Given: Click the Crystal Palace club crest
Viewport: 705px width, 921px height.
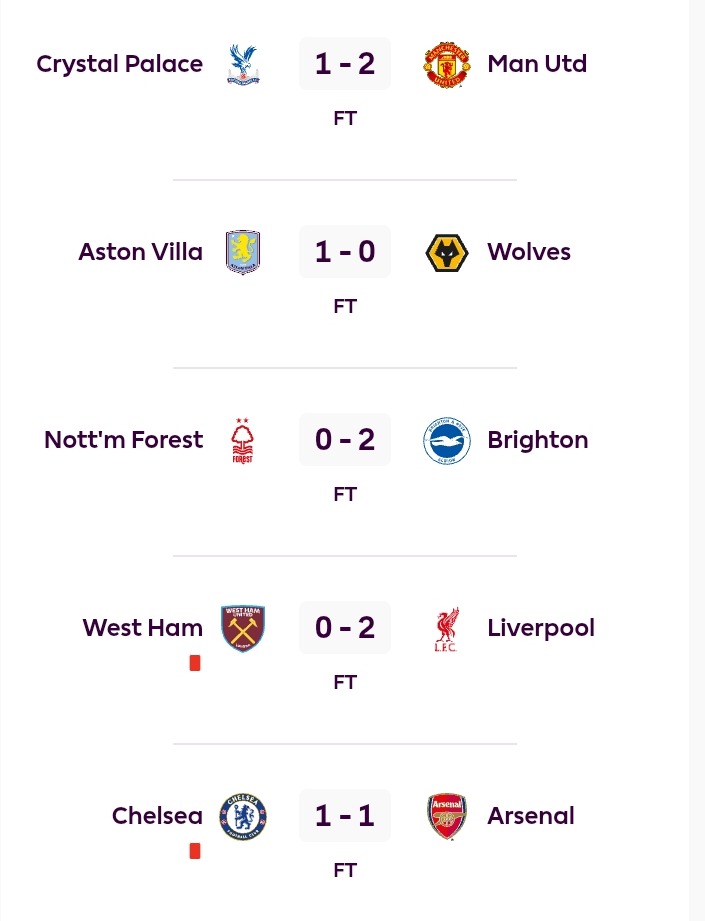Looking at the screenshot, I should [243, 64].
